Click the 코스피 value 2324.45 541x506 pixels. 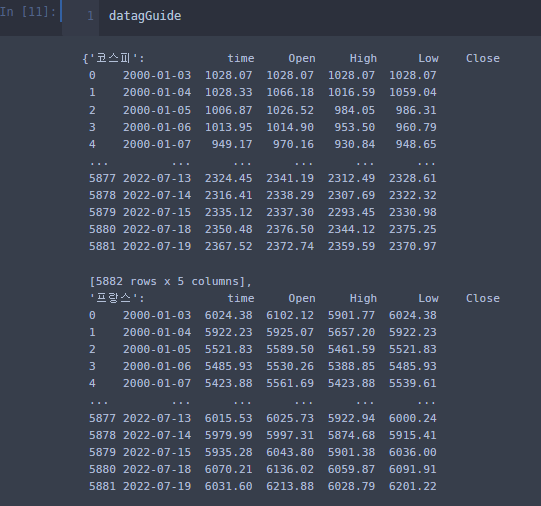[228, 178]
